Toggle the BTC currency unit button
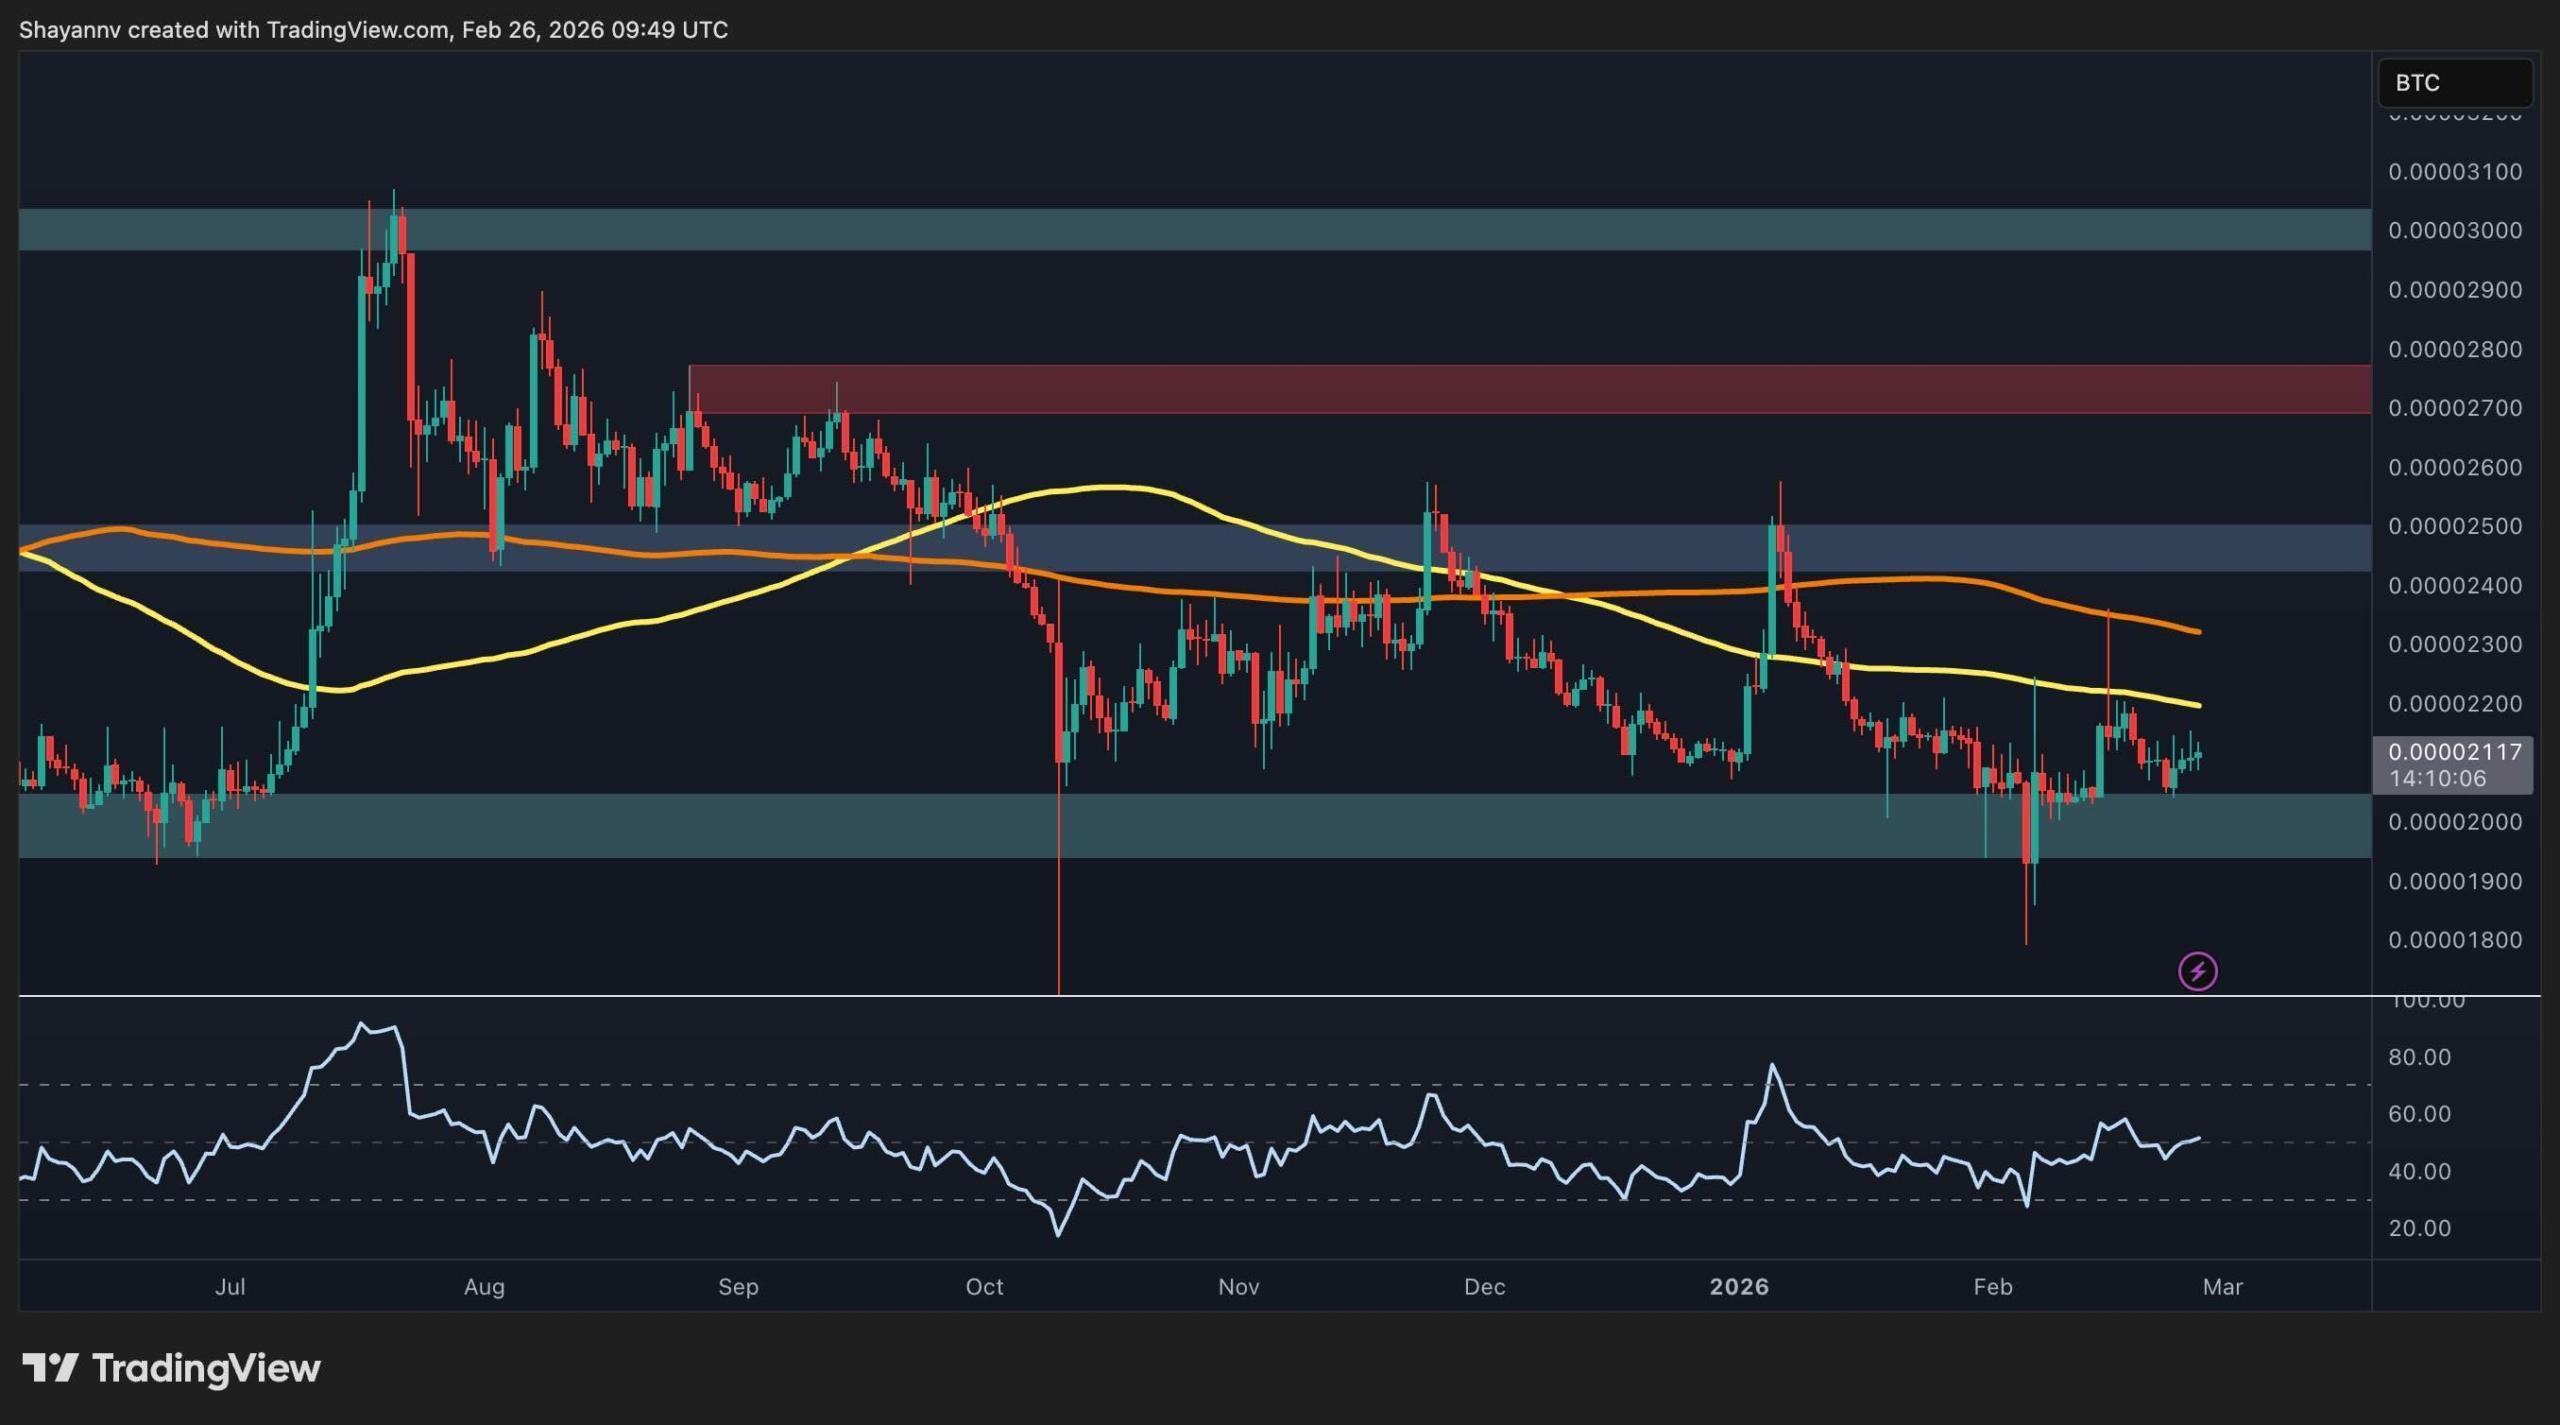Image resolution: width=2560 pixels, height=1425 pixels. pos(2454,83)
